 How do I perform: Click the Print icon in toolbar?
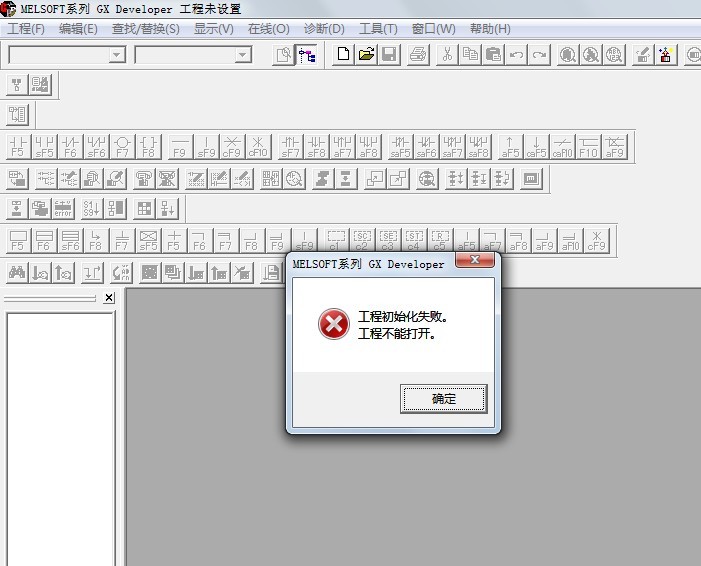click(x=419, y=55)
